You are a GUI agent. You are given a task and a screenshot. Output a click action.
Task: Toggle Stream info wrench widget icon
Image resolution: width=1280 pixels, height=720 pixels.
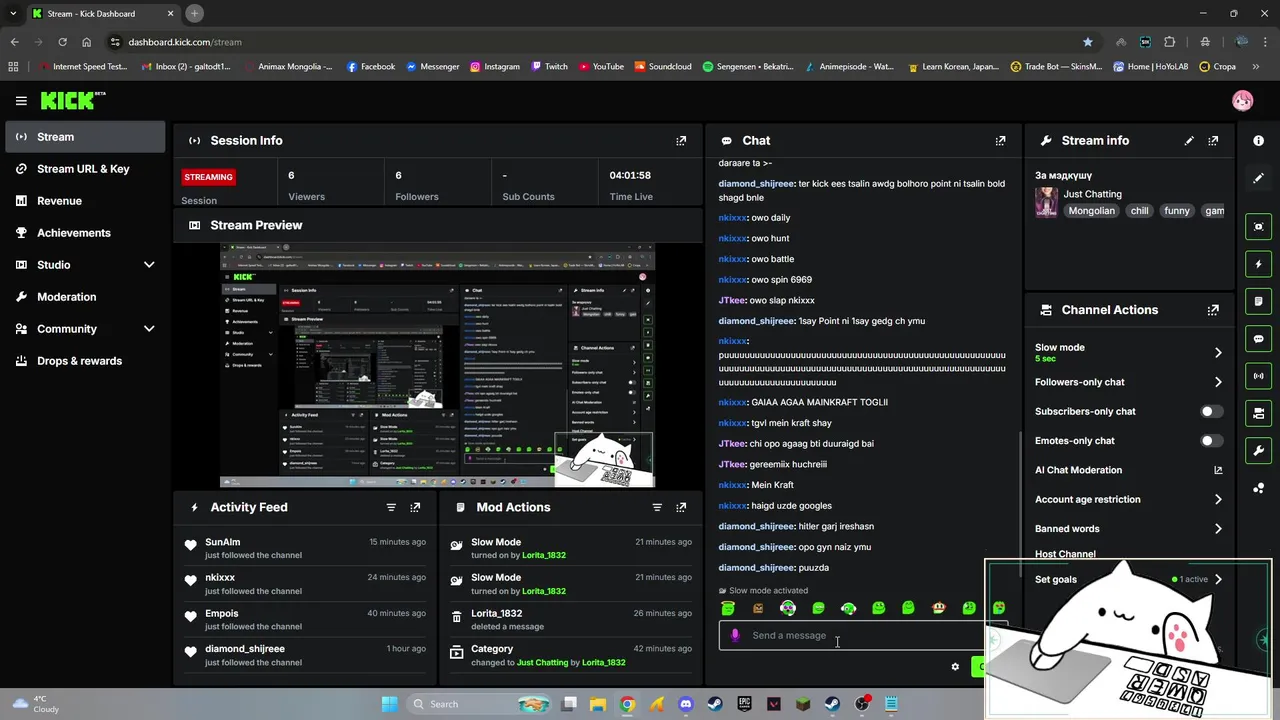pyautogui.click(x=1258, y=450)
